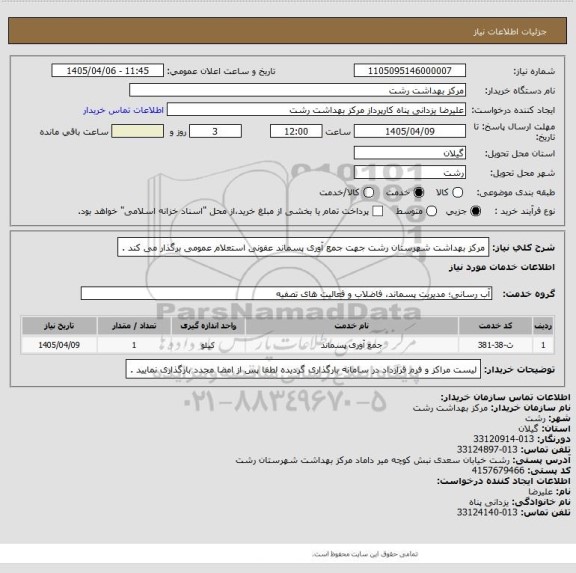Choose متوسط purchase process option
The width and height of the screenshot is (576, 573).
(431, 211)
